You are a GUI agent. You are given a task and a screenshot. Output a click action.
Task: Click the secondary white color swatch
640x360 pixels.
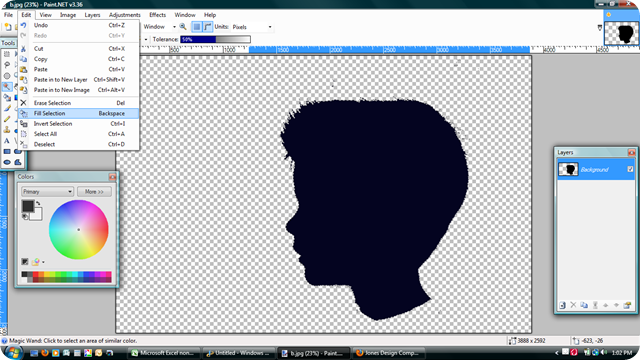(x=37, y=214)
